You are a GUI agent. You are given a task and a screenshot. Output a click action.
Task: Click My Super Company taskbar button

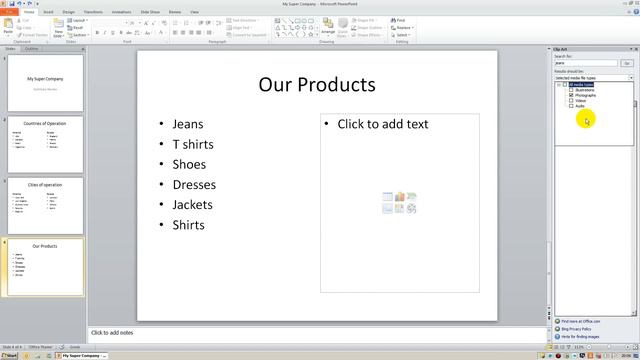coord(82,356)
